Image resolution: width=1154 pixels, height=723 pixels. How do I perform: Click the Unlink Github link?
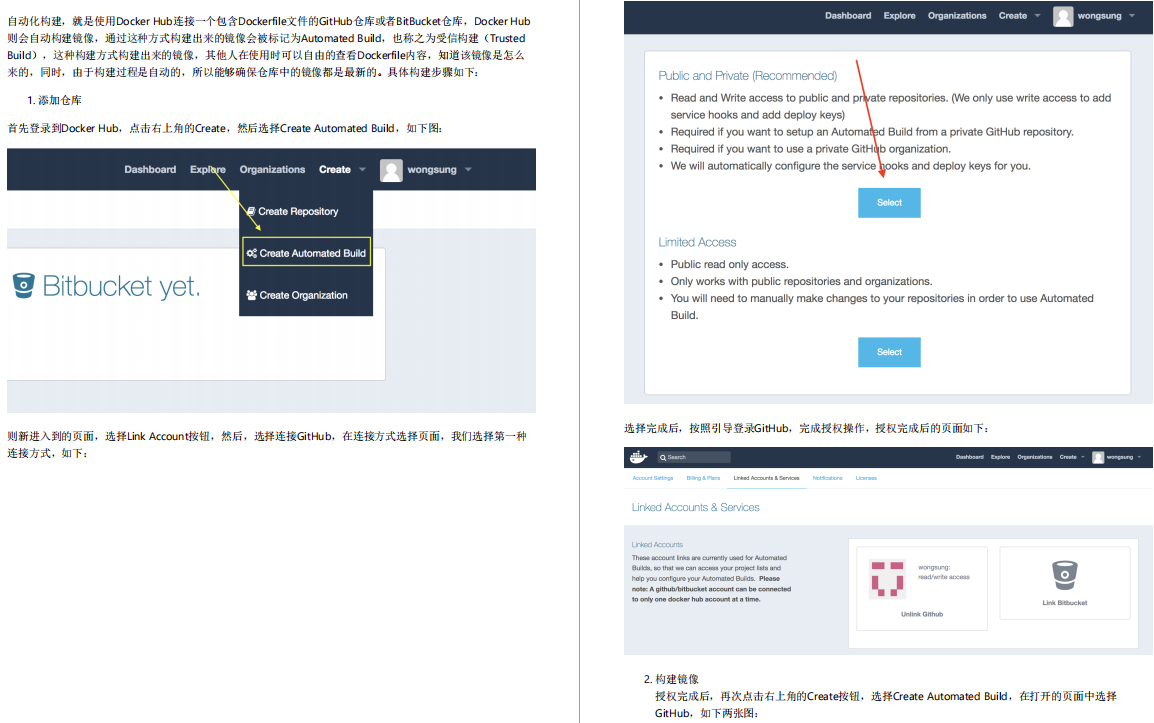921,614
